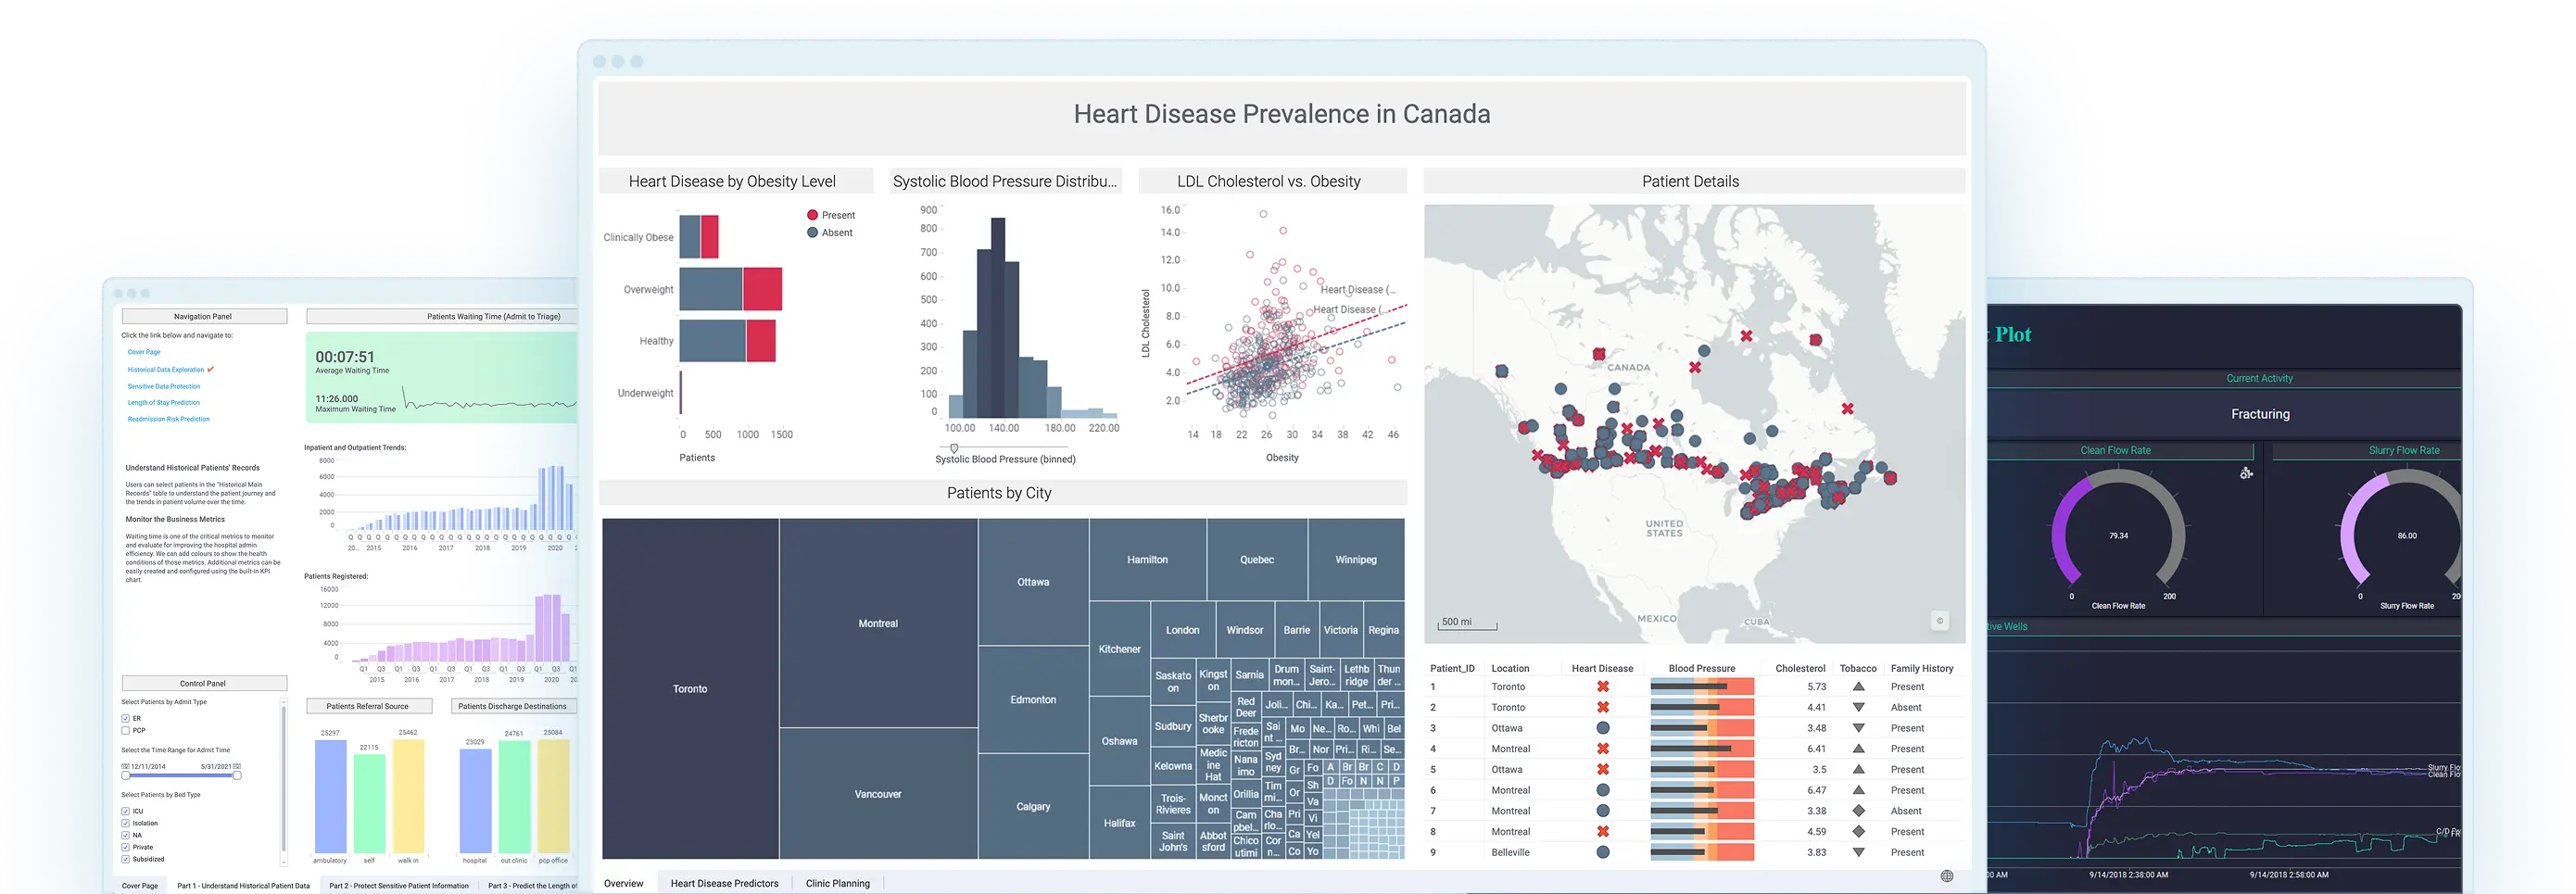Click the crosshair icon beside Clean Flow Rate gauge
The width and height of the screenshot is (2576, 894).
(2247, 473)
